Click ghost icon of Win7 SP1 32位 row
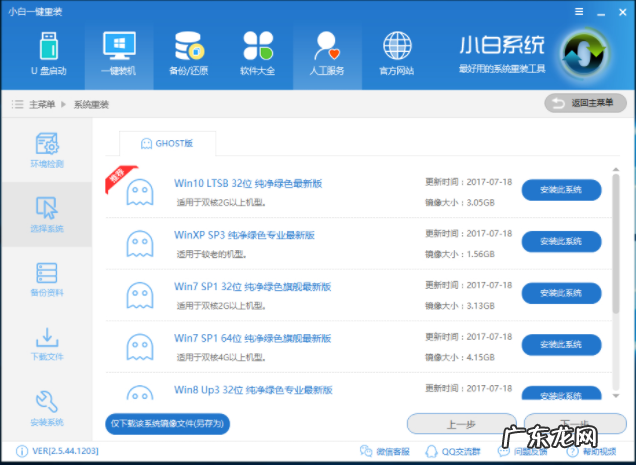 140,295
